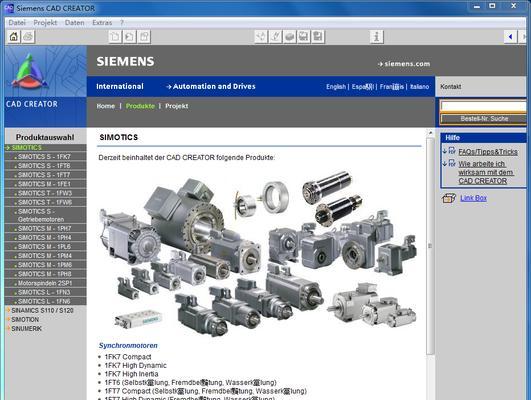This screenshot has width=531, height=400.
Task: Open the Datei menu
Action: click(x=17, y=23)
